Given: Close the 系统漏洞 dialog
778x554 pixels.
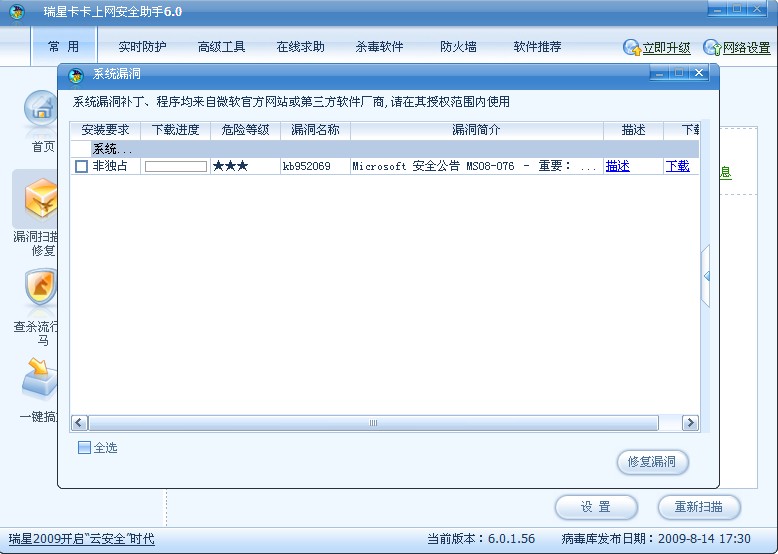Looking at the screenshot, I should click(699, 73).
